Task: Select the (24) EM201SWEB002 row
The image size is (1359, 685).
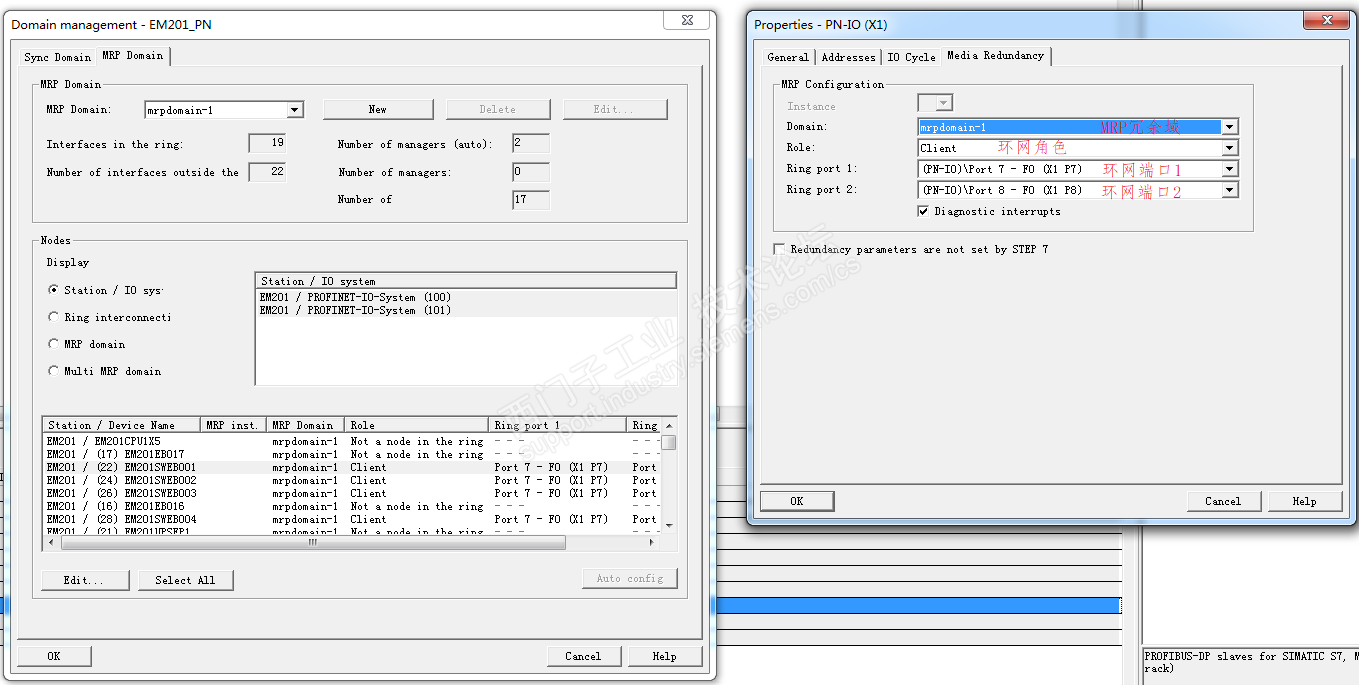Action: tap(352, 480)
